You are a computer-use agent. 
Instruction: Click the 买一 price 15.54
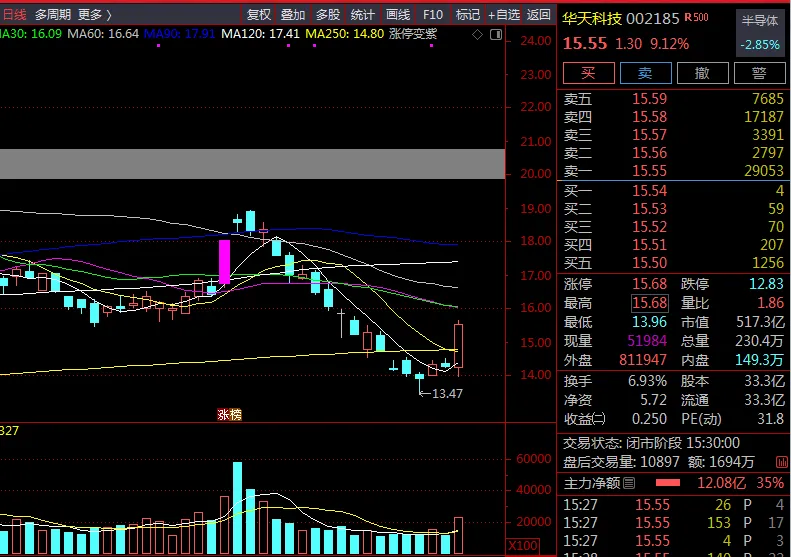(x=650, y=191)
